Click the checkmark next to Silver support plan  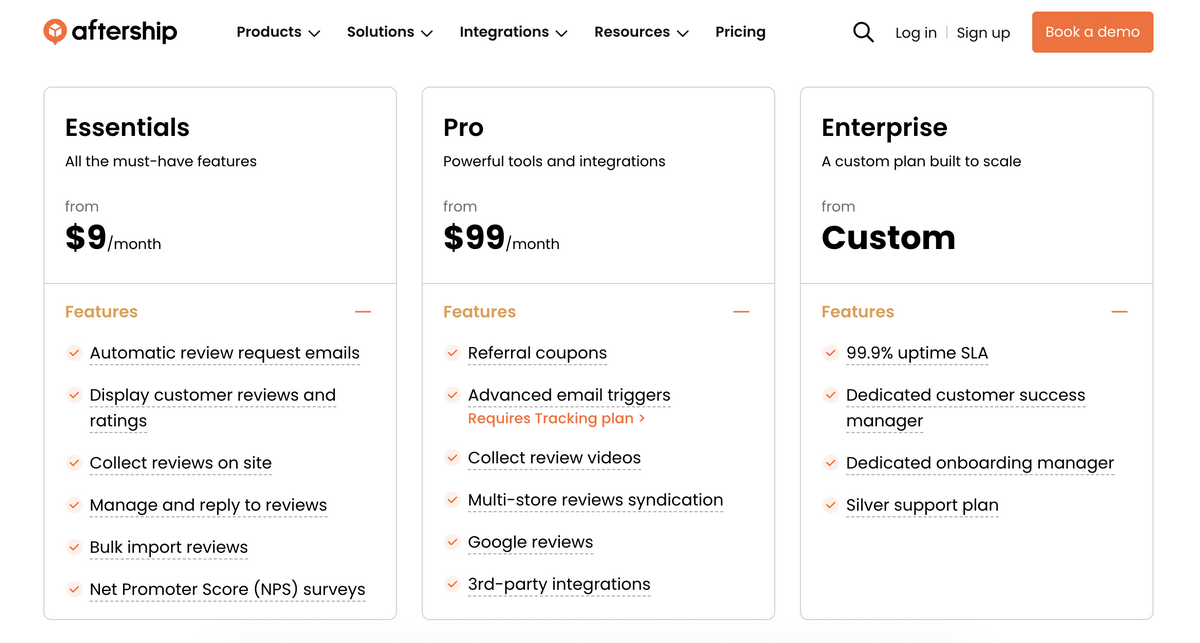[830, 505]
